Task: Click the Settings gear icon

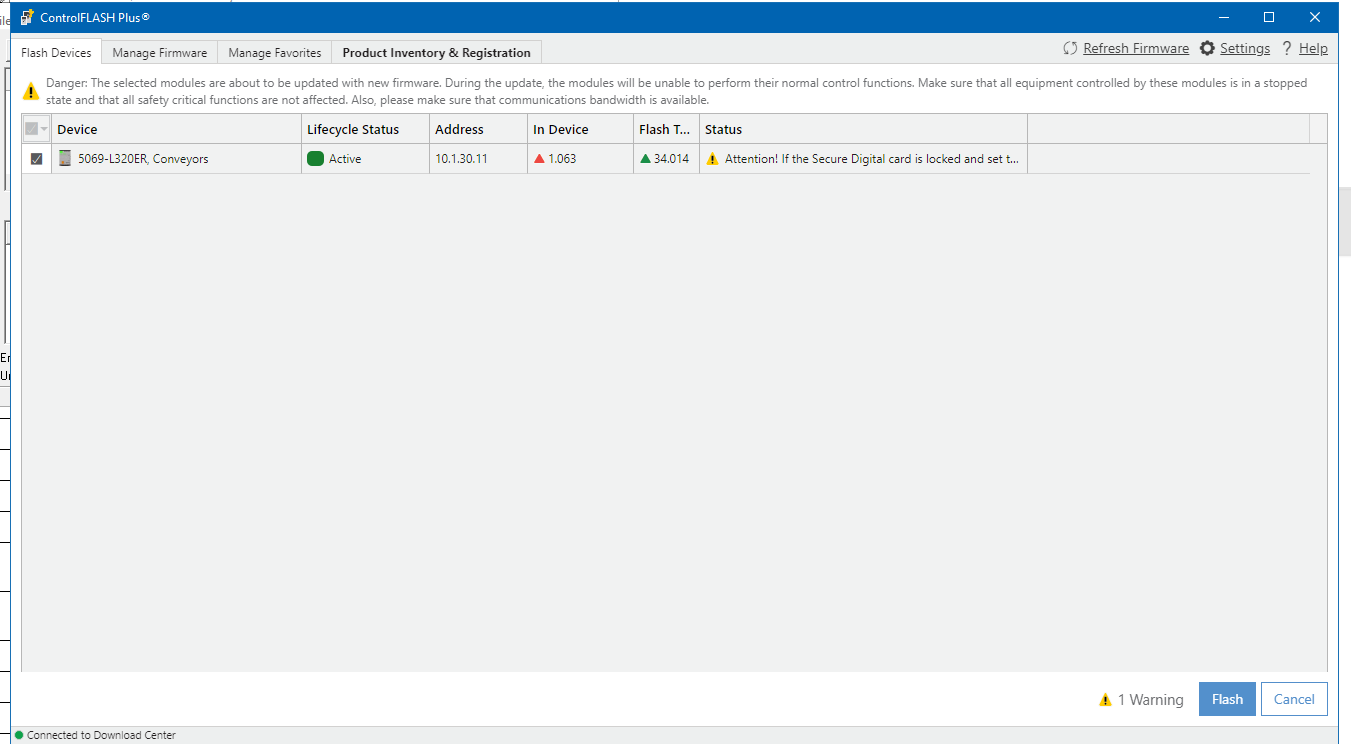Action: click(1207, 49)
